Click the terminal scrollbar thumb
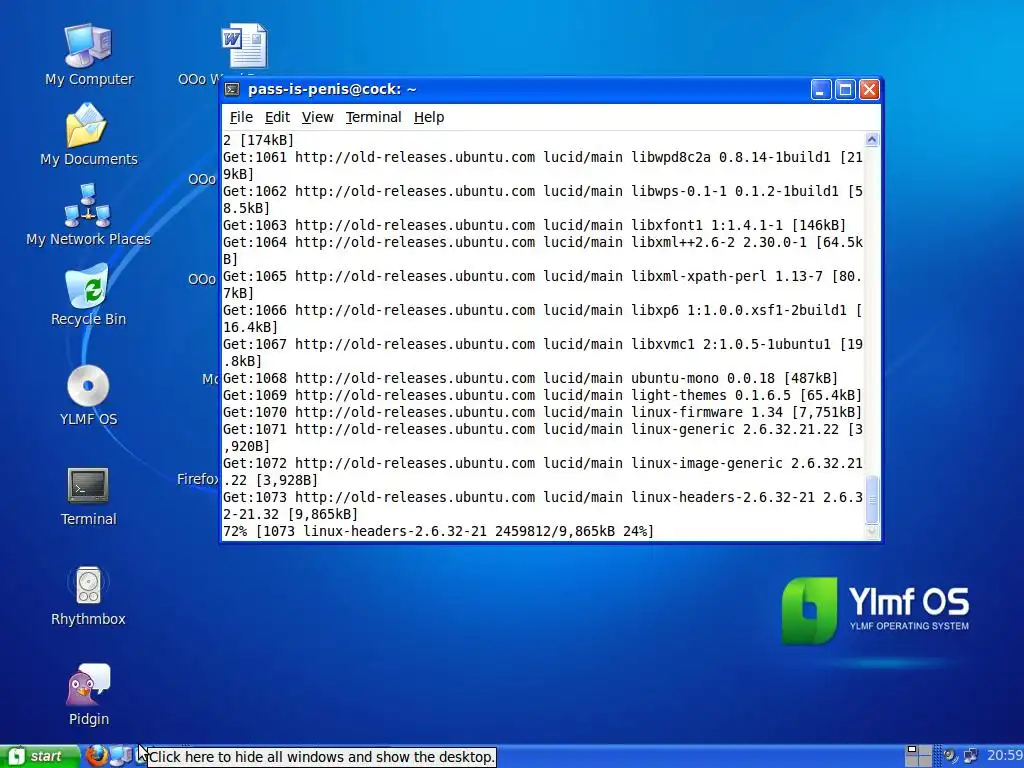 point(872,500)
